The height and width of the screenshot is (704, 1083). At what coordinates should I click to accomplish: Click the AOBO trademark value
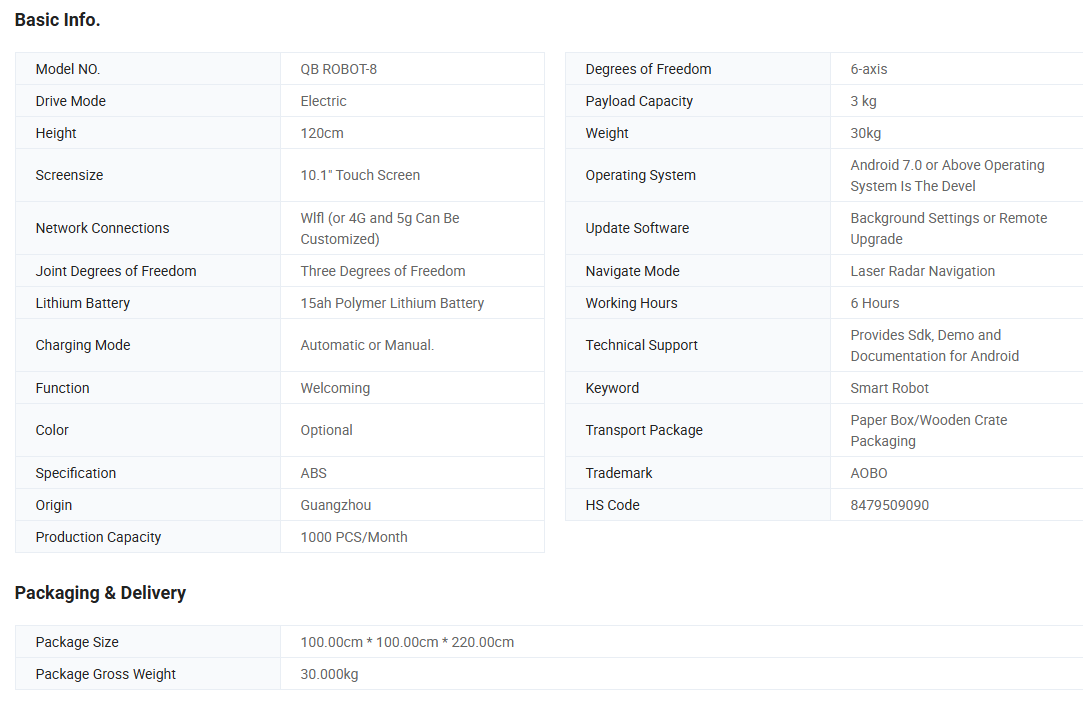click(x=868, y=473)
